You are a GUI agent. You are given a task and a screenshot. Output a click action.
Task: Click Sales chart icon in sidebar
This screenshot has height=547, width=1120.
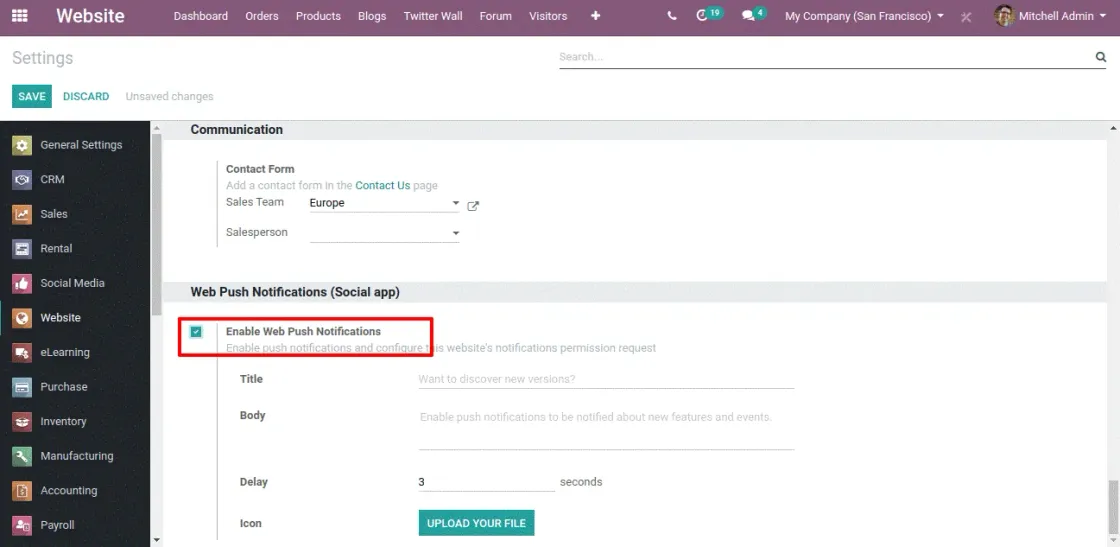(x=22, y=214)
